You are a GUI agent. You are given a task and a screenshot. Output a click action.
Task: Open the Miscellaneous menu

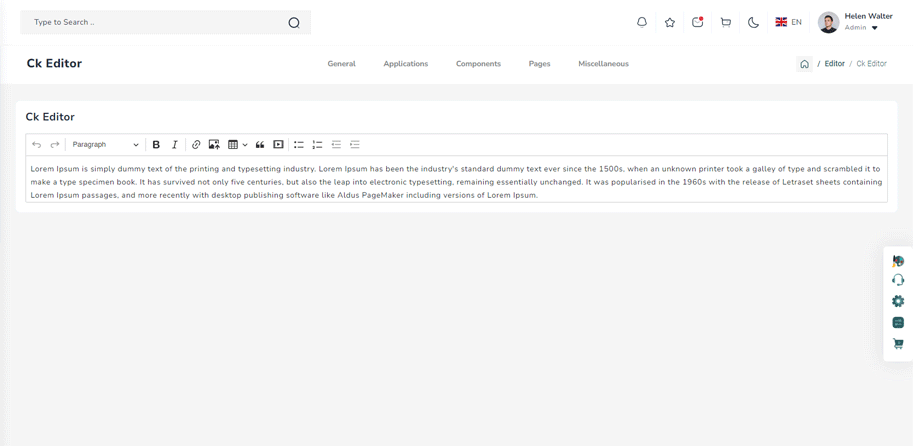(x=604, y=64)
